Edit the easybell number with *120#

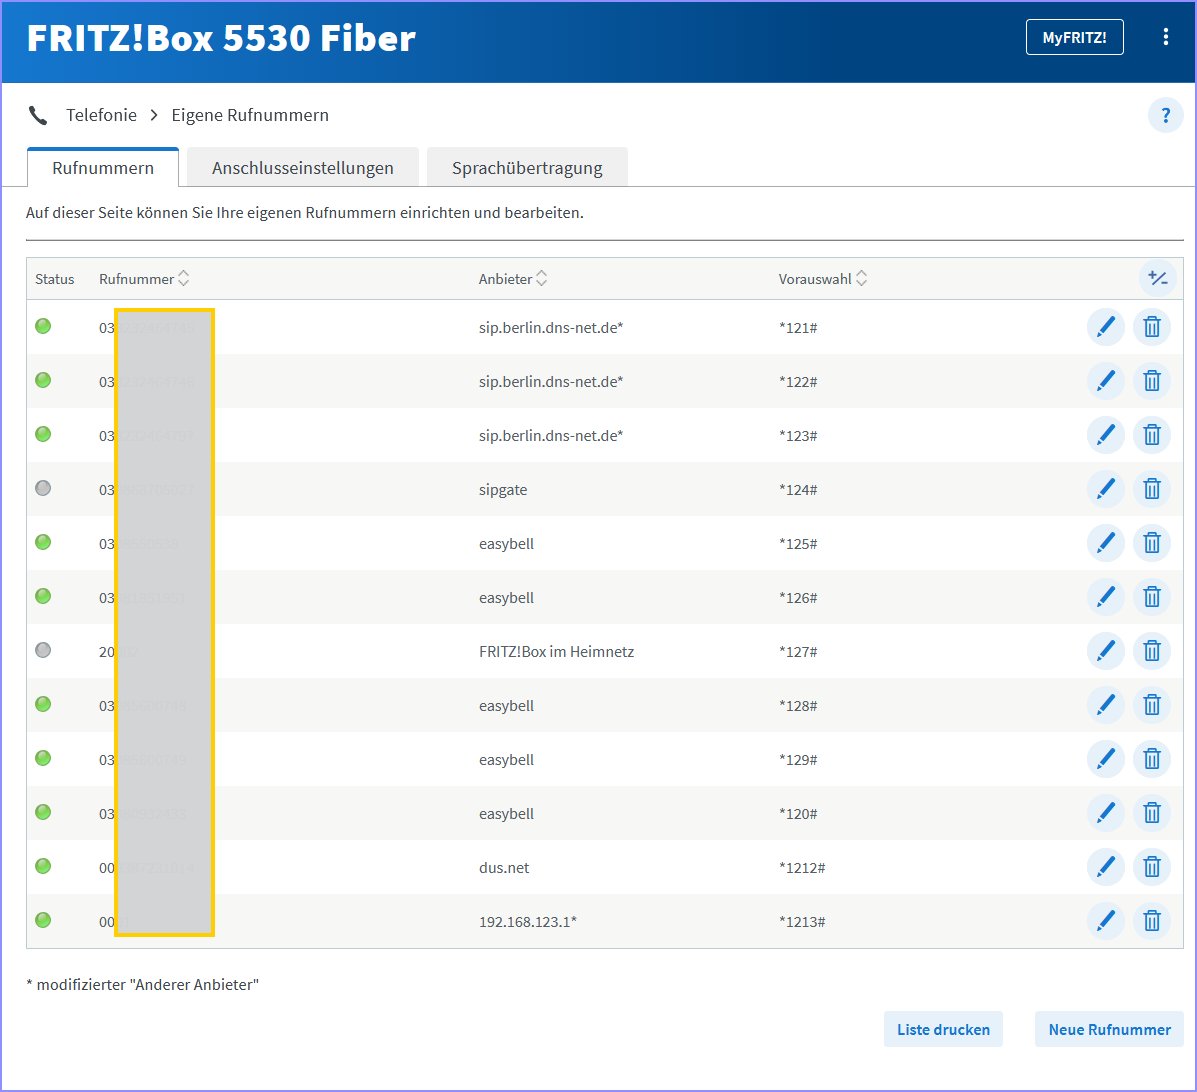tap(1105, 813)
